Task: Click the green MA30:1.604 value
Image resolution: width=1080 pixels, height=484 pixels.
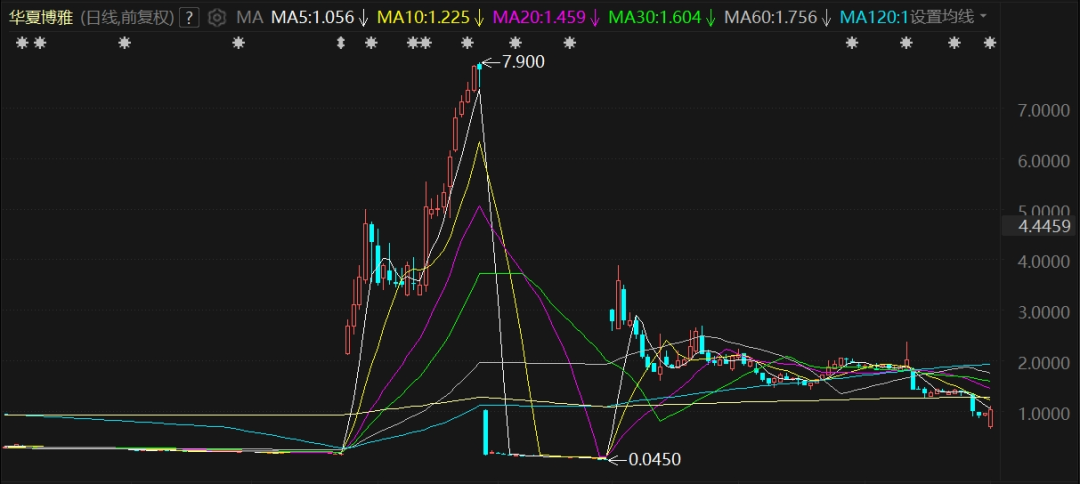Action: (655, 17)
